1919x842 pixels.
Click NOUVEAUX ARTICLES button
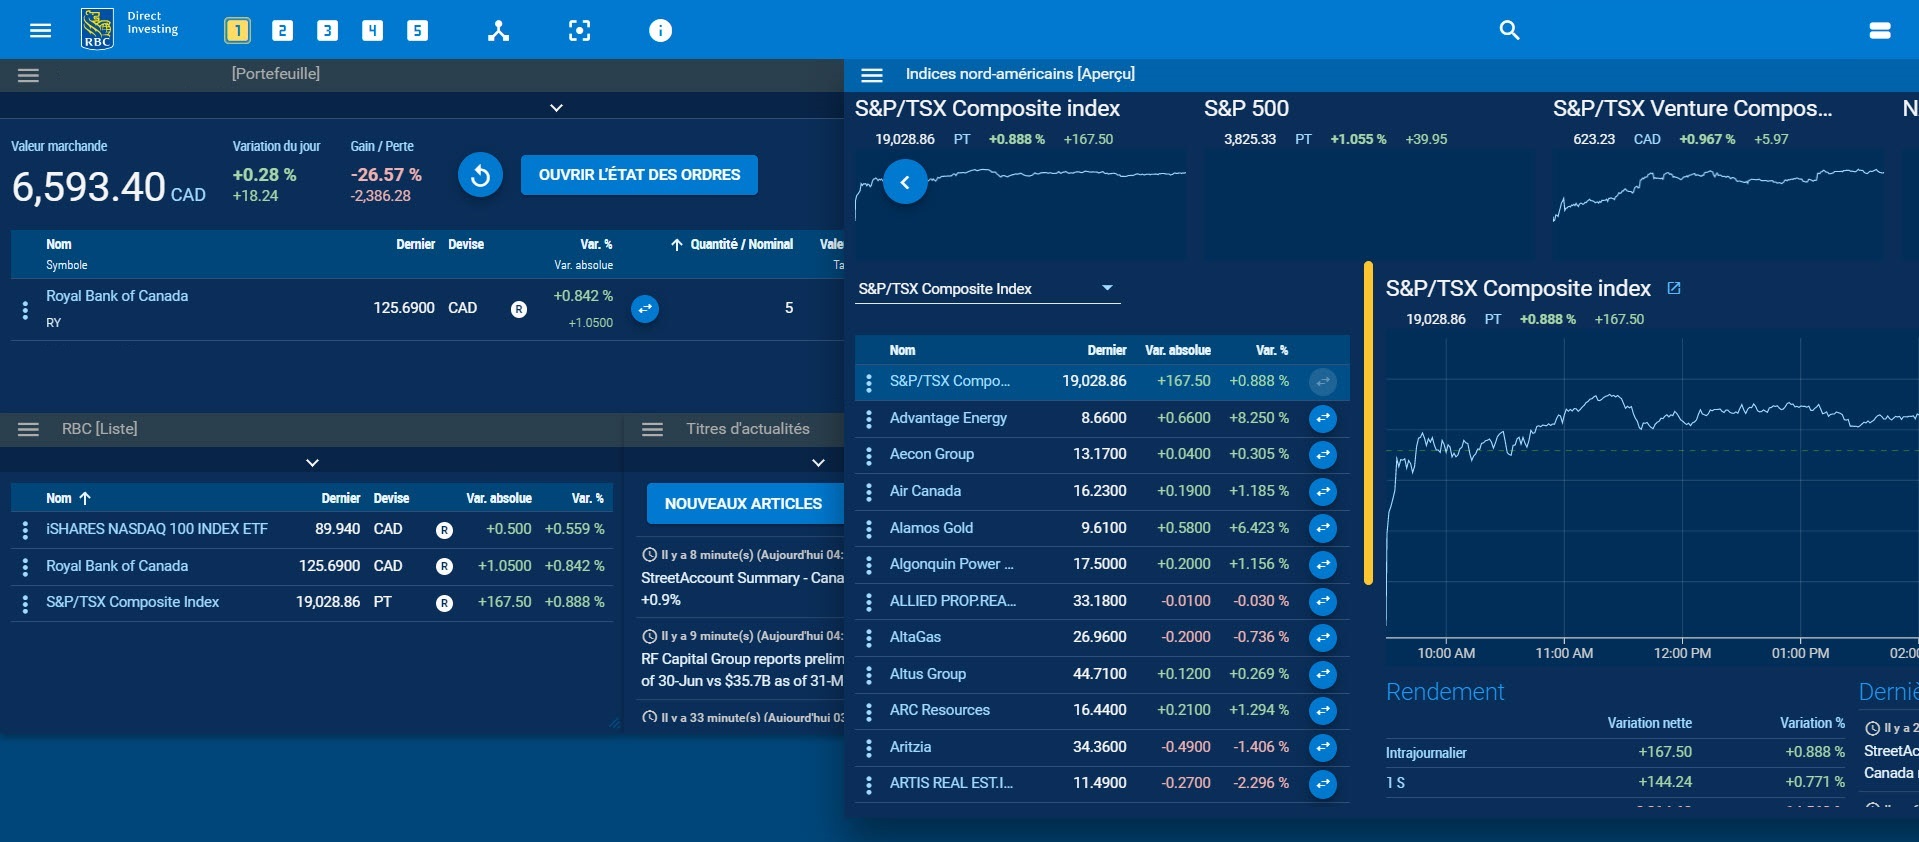coord(743,504)
